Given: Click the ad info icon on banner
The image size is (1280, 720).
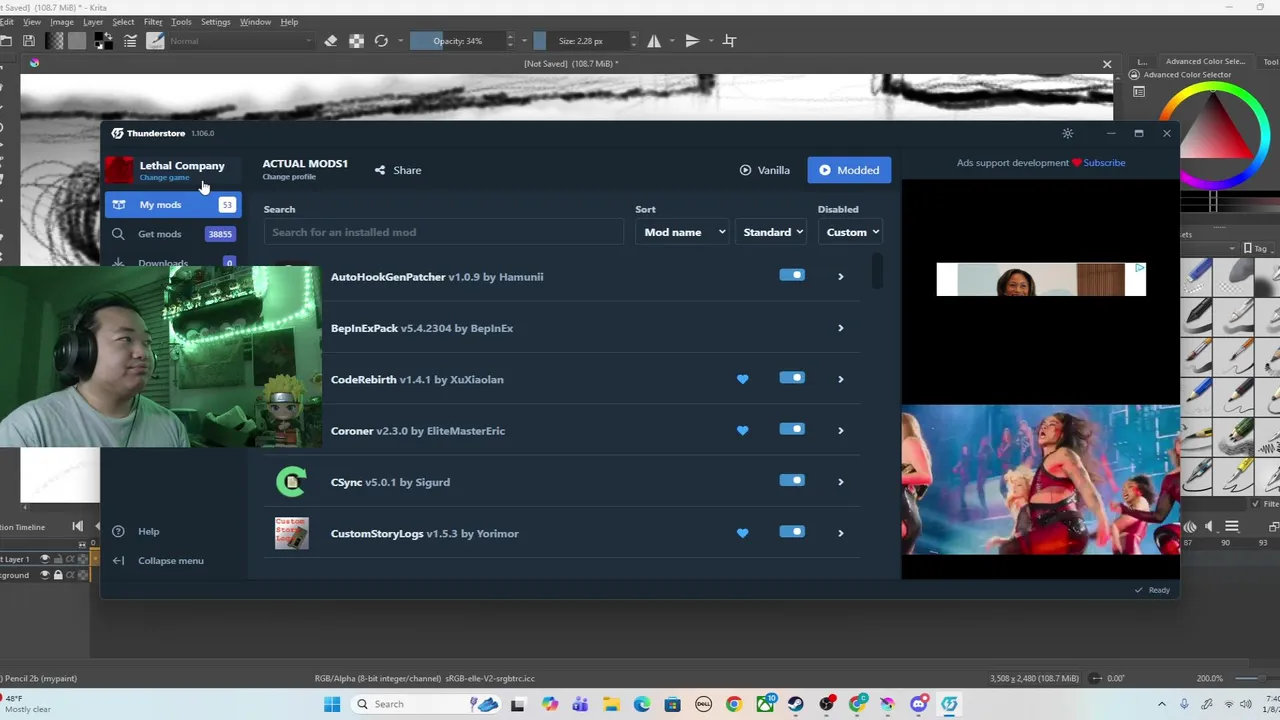Looking at the screenshot, I should click(1139, 269).
